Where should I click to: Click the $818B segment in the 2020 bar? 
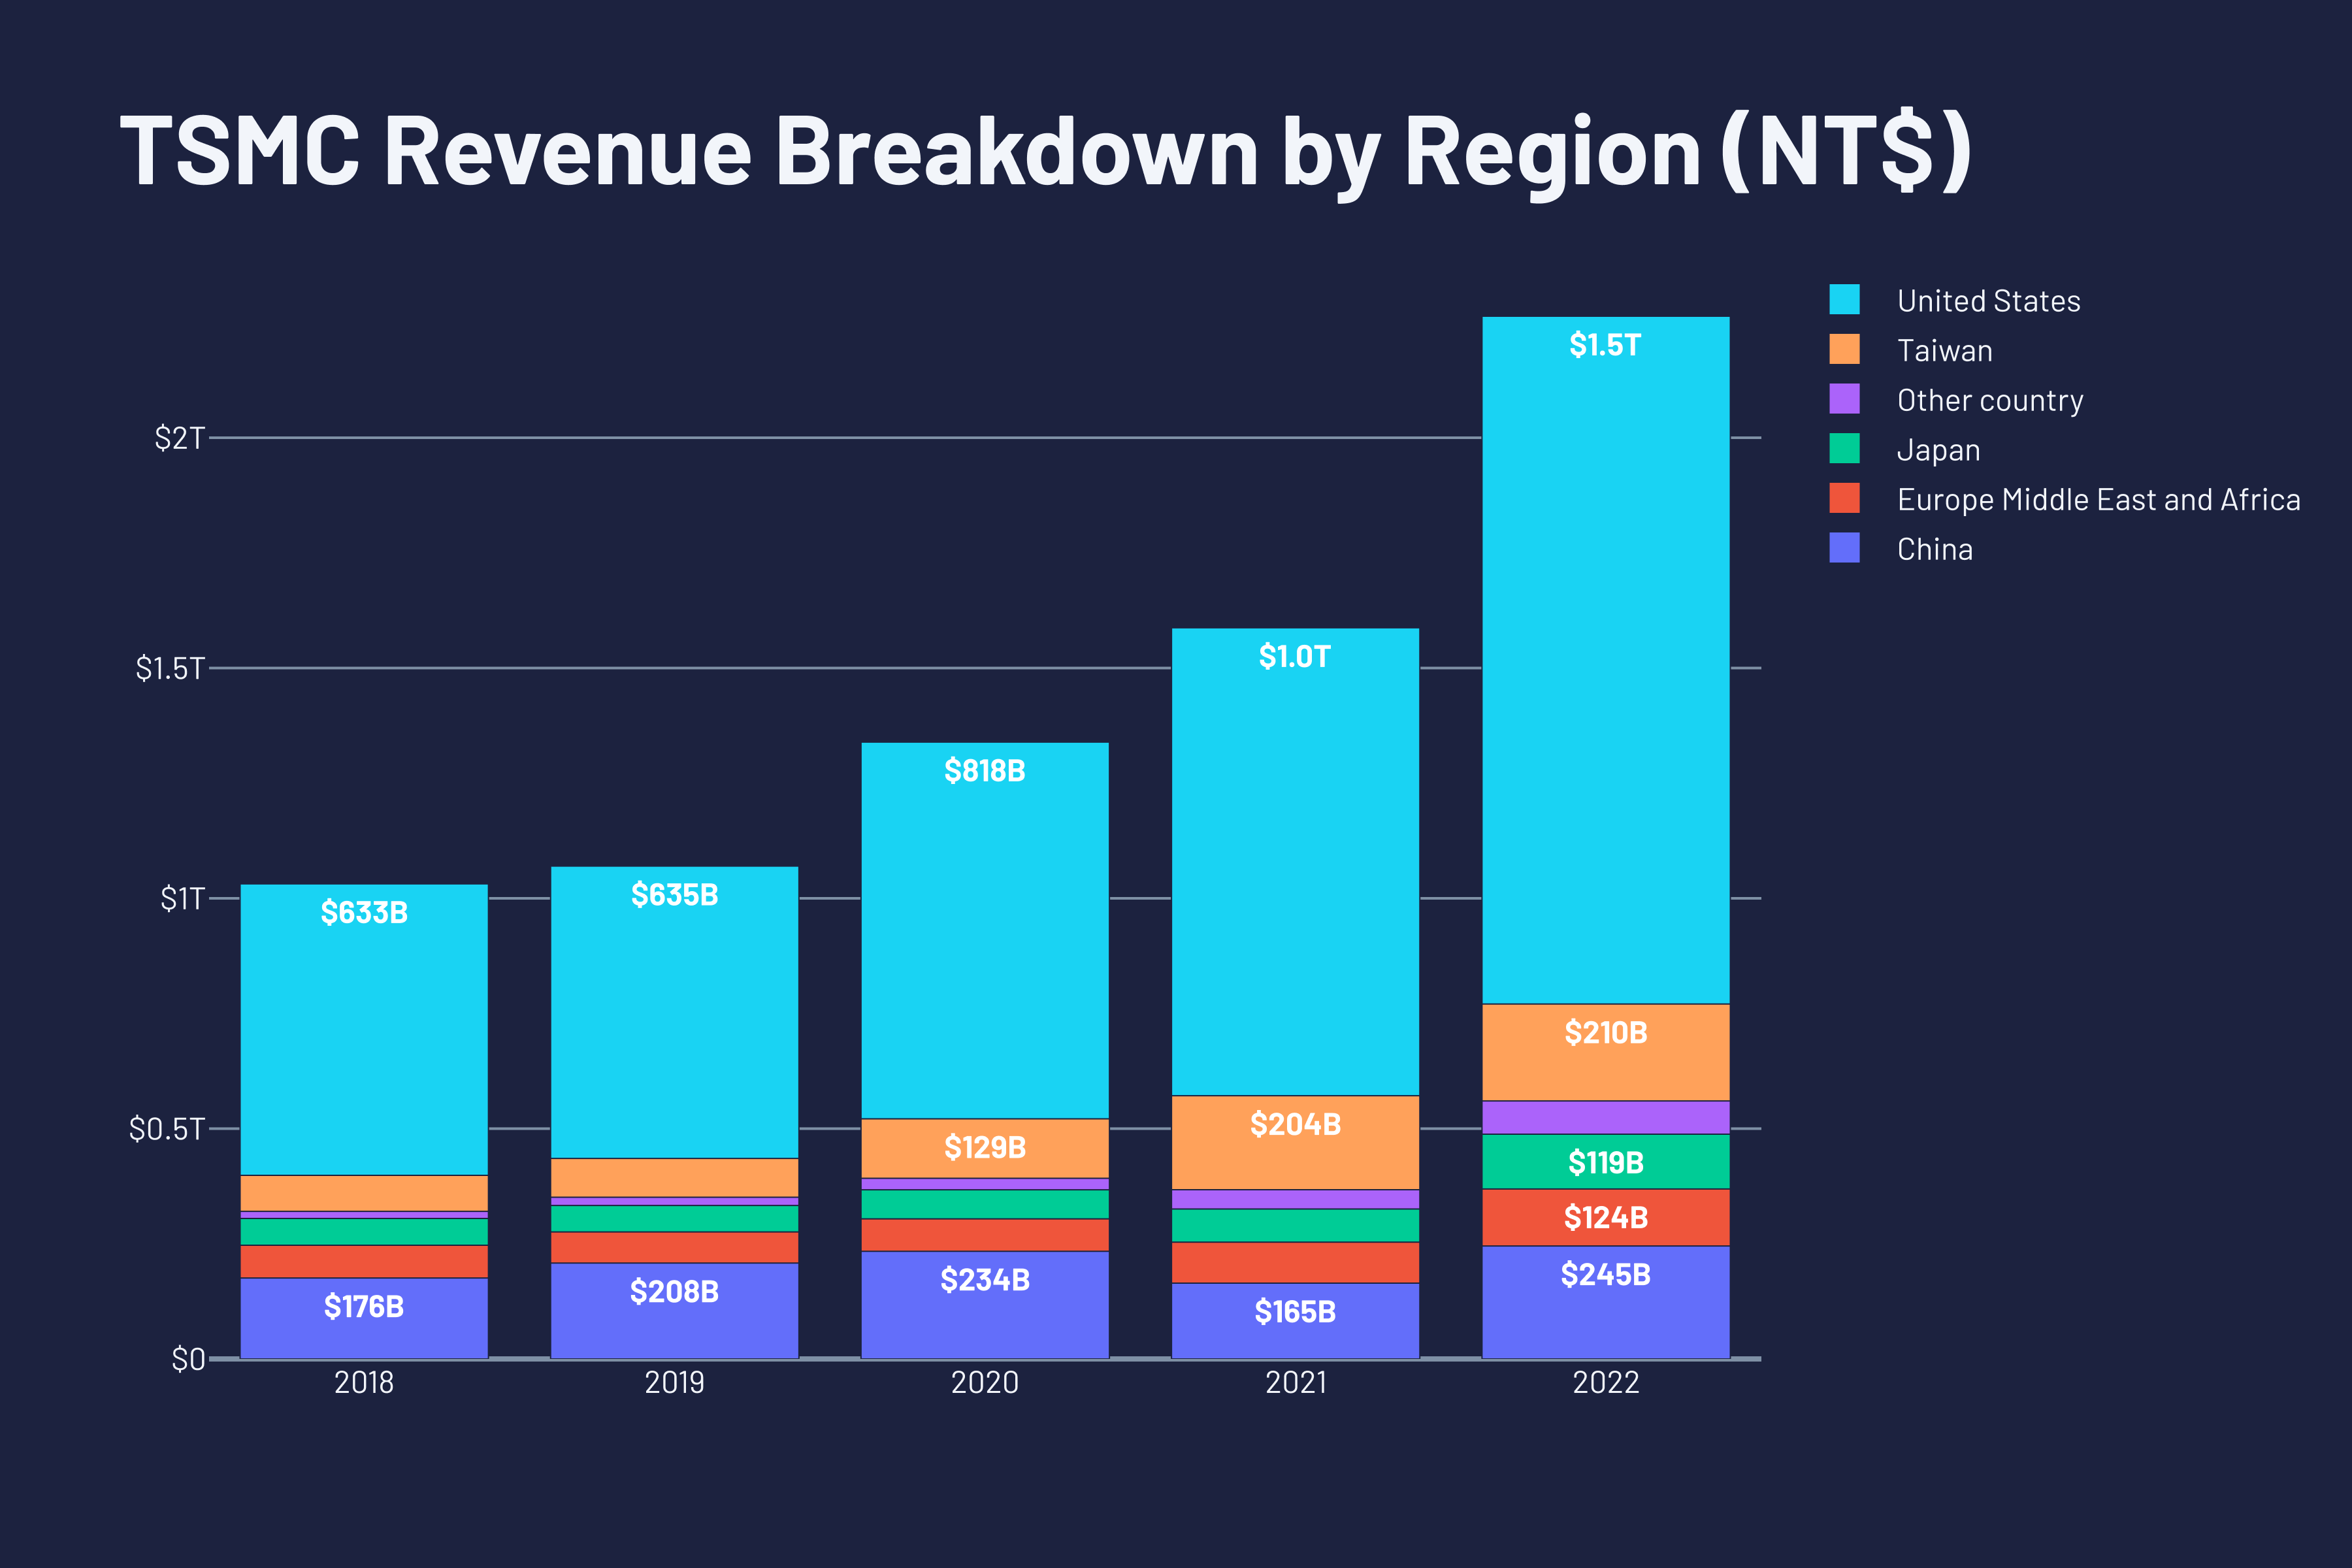[x=985, y=930]
